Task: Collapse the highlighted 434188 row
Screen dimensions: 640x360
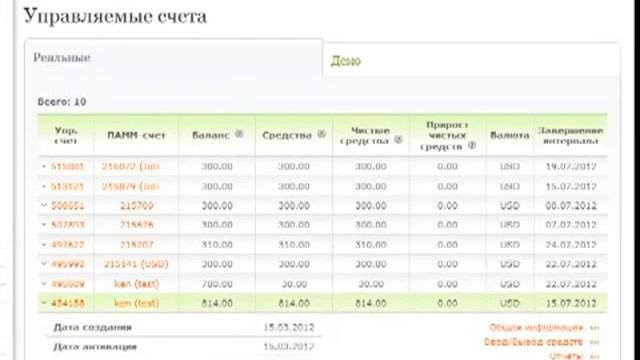Action: tap(44, 303)
